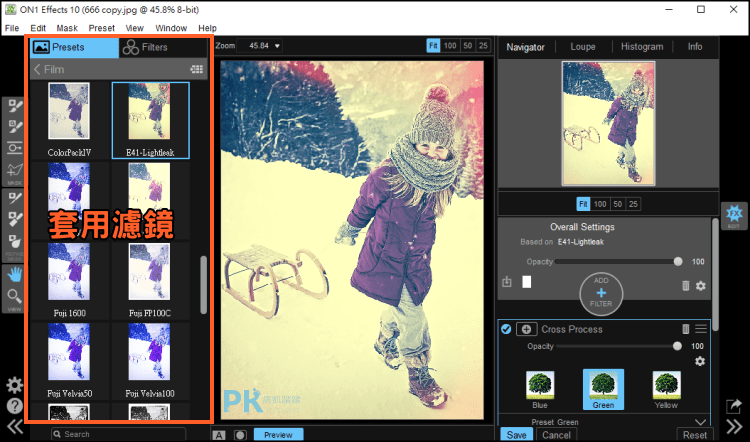This screenshot has height=442, width=750.
Task: Open Overall Settings gear options
Action: (701, 286)
